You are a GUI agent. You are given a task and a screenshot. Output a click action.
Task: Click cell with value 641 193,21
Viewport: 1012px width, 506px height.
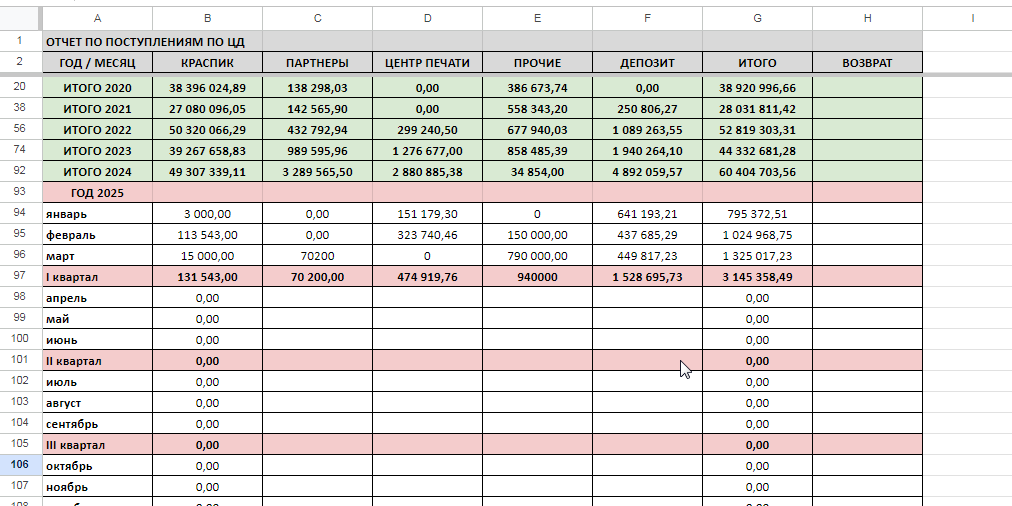coord(647,214)
